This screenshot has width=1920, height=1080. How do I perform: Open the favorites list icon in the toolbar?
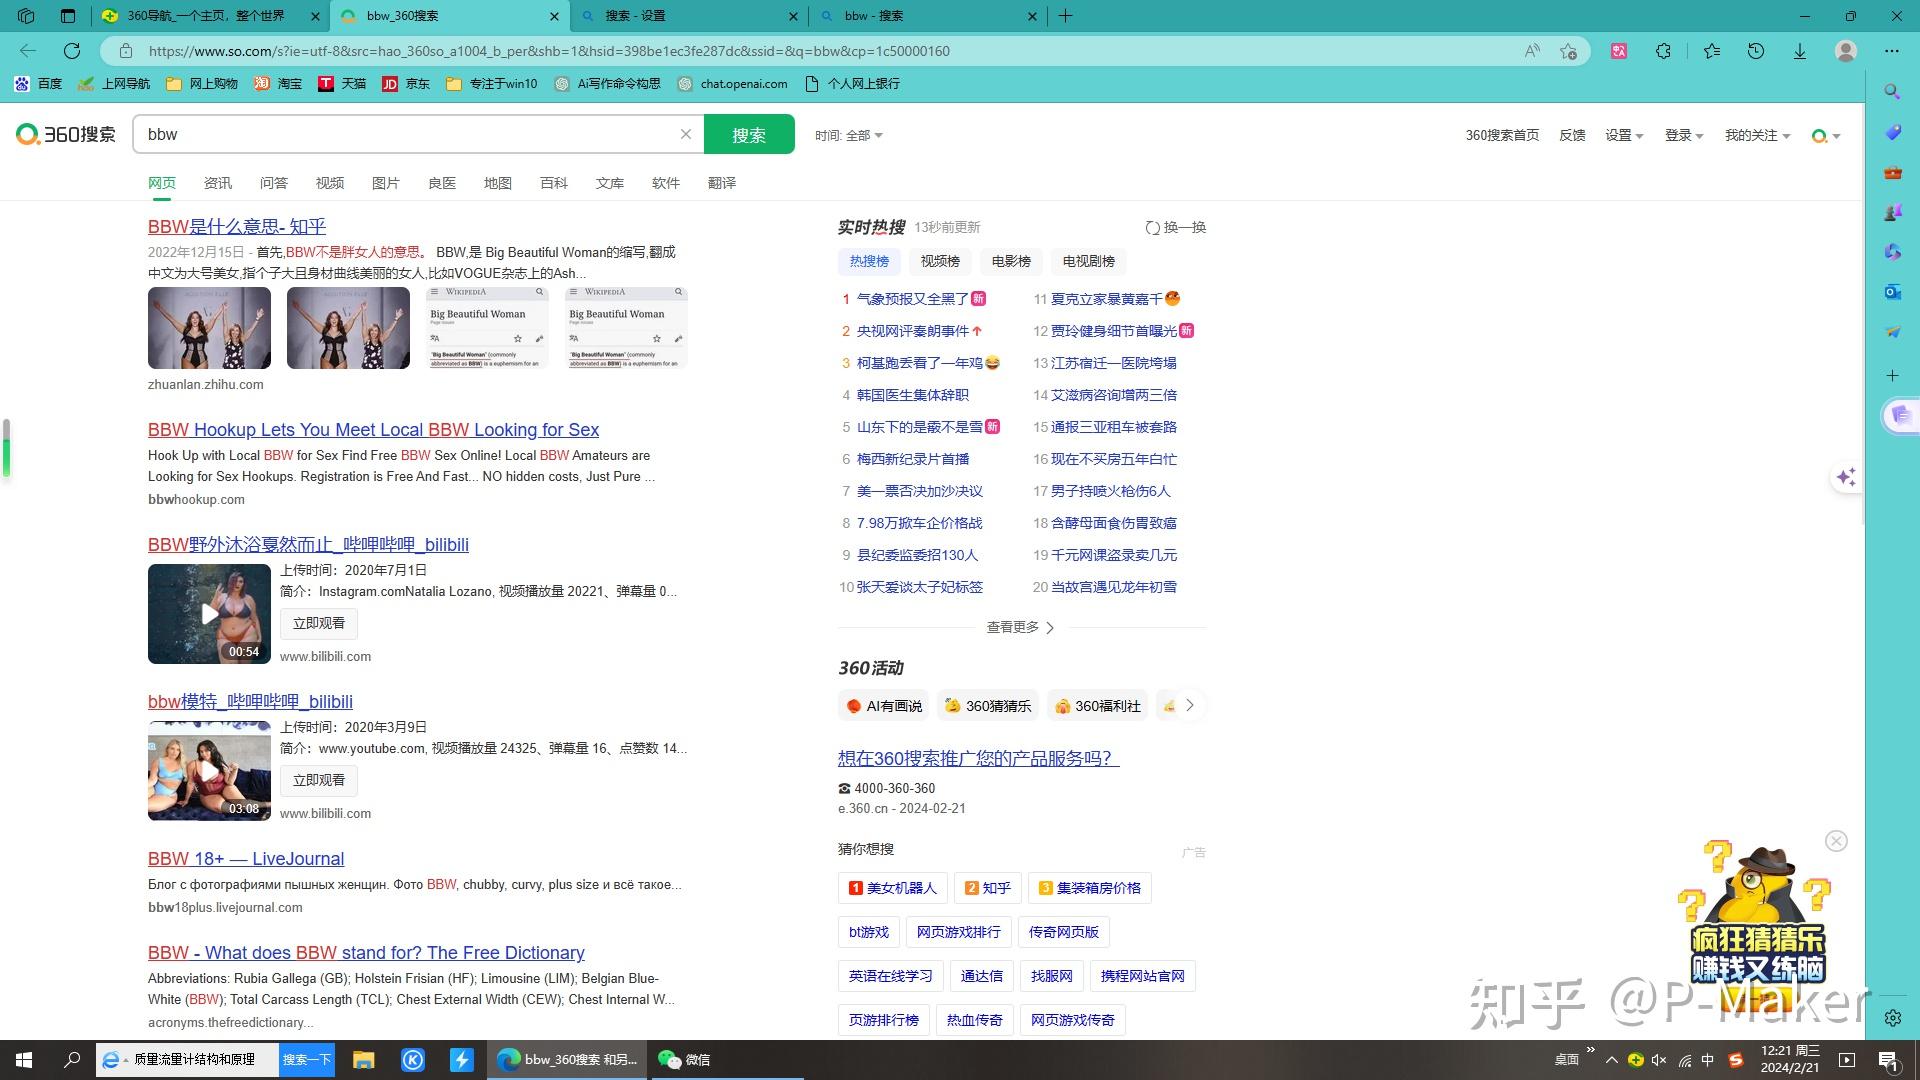[1712, 51]
